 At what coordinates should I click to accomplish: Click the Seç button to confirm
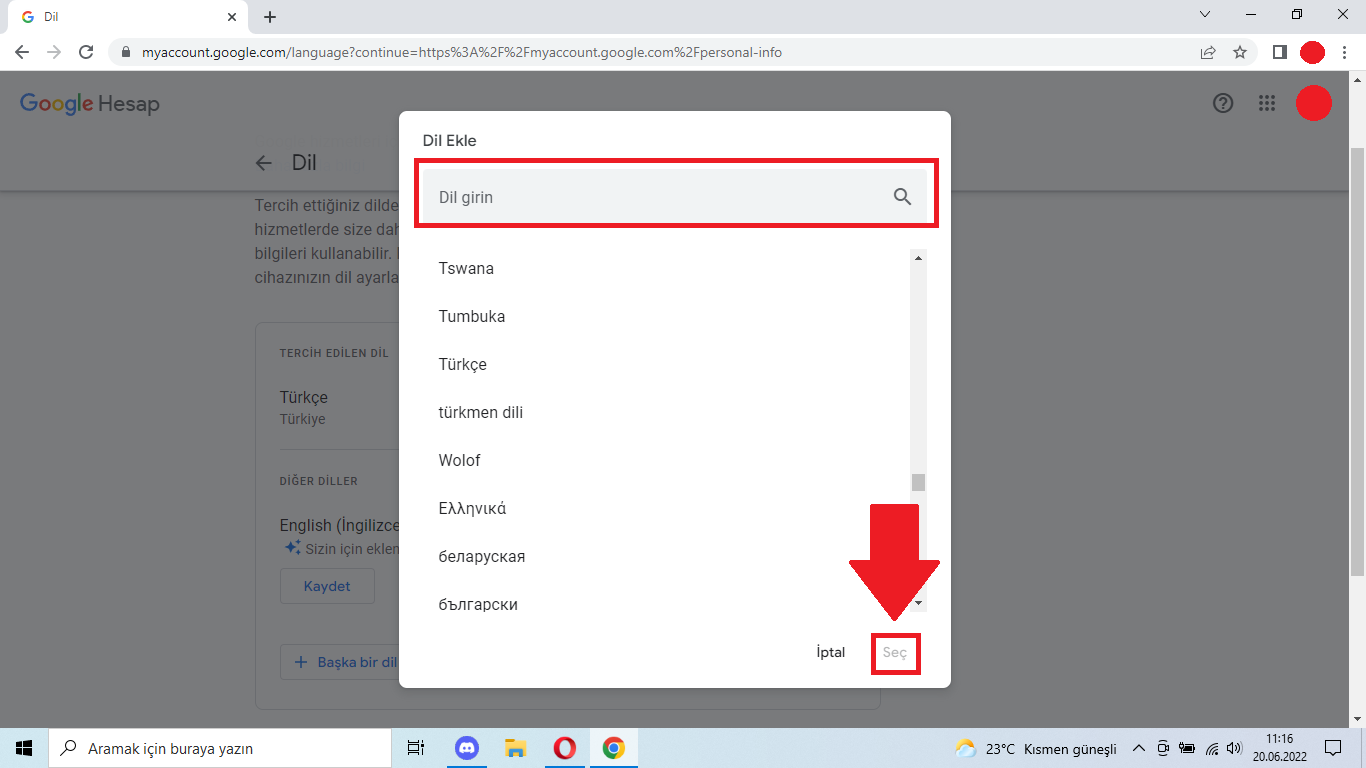[x=894, y=653]
